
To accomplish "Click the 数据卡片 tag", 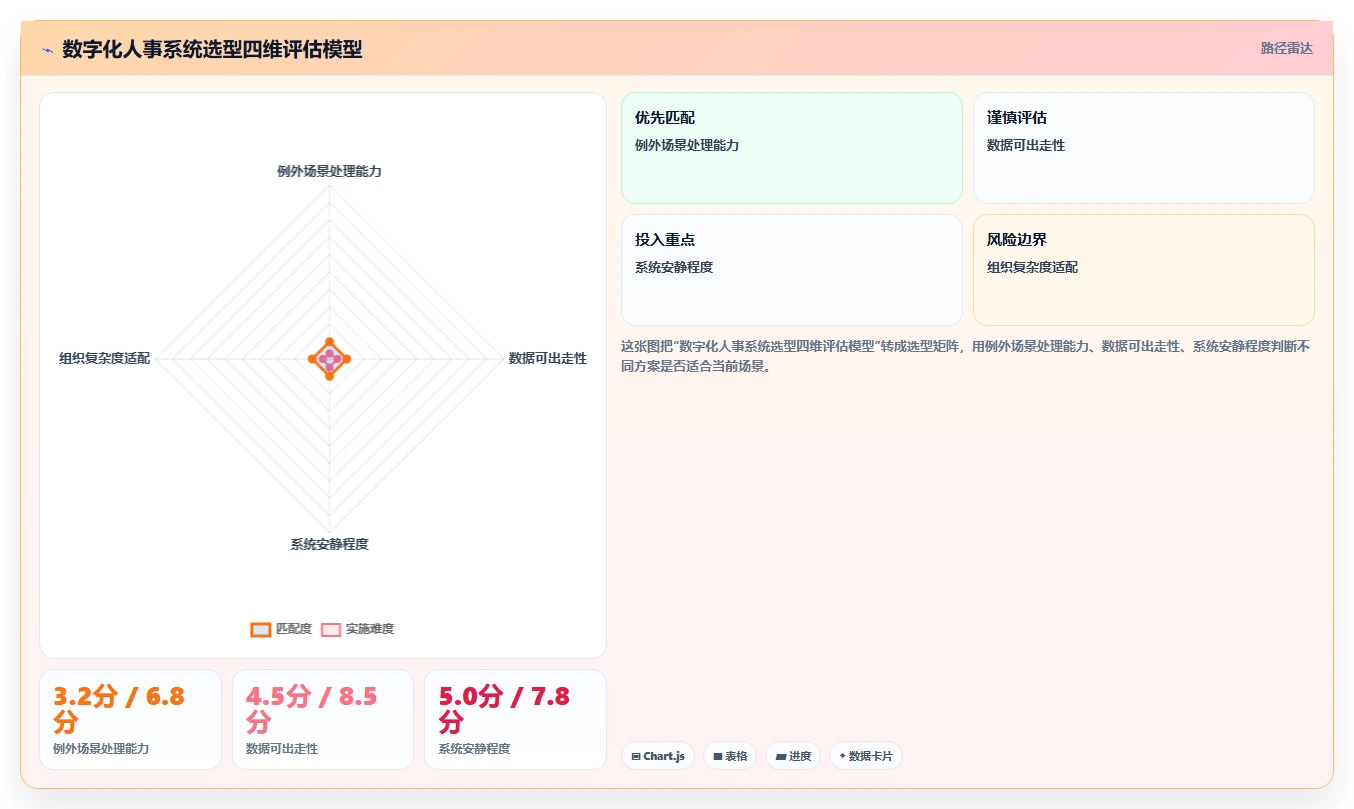I will coord(866,756).
